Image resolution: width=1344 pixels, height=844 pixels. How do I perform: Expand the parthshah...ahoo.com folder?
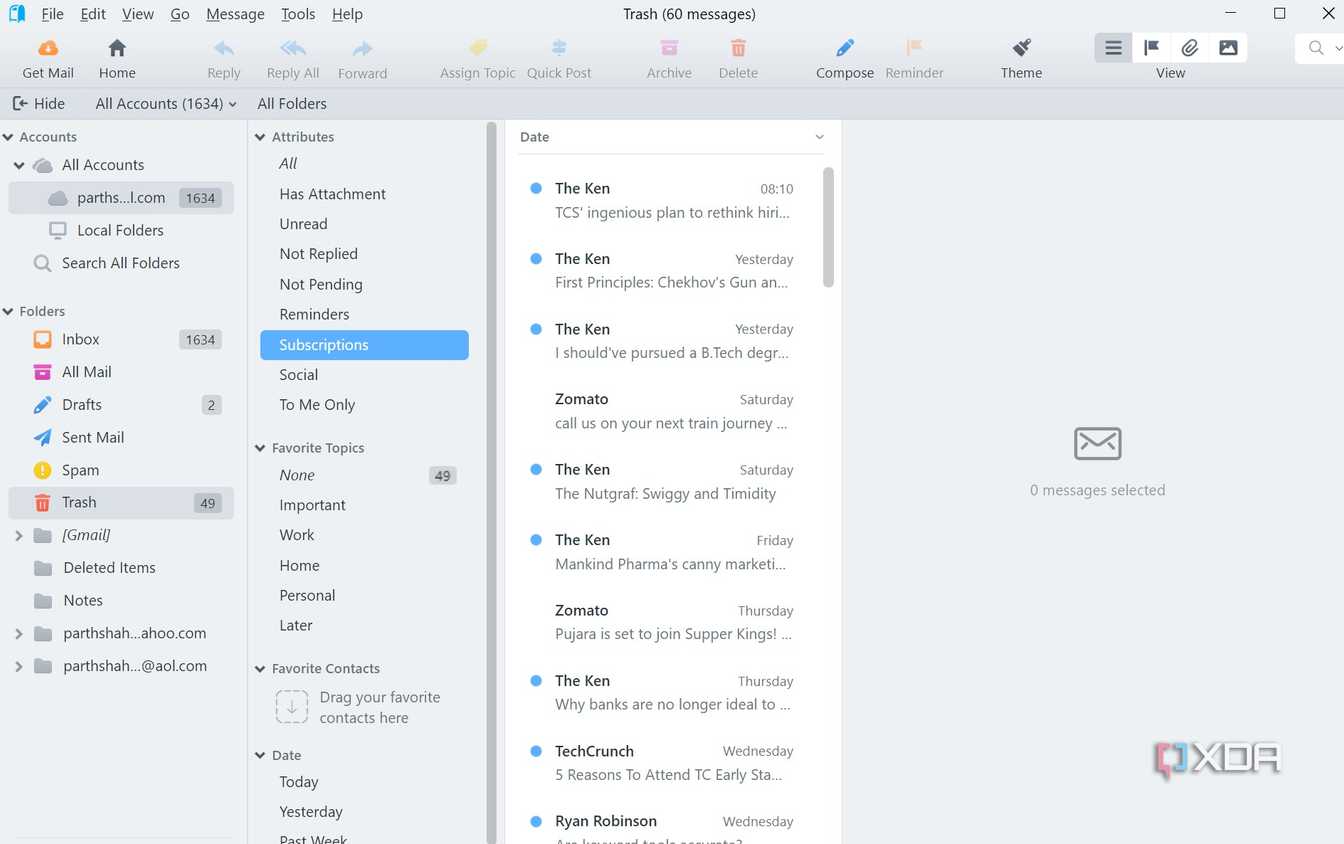(18, 634)
